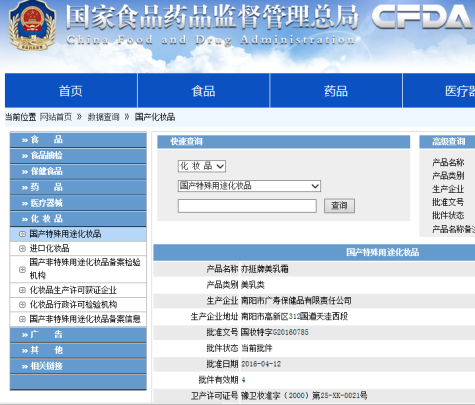Click 批准文号 label in advanced search
475x405 pixels.
pyautogui.click(x=448, y=202)
